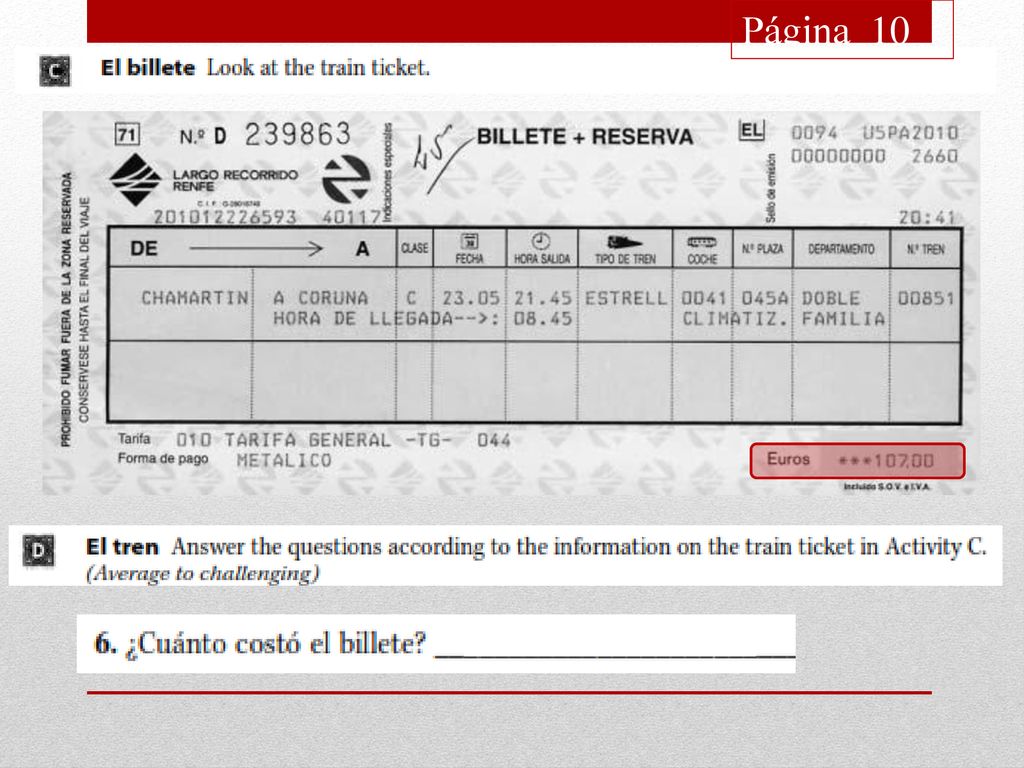Image resolution: width=1024 pixels, height=768 pixels.
Task: Click '0094 USPA2010' code
Action: point(874,133)
